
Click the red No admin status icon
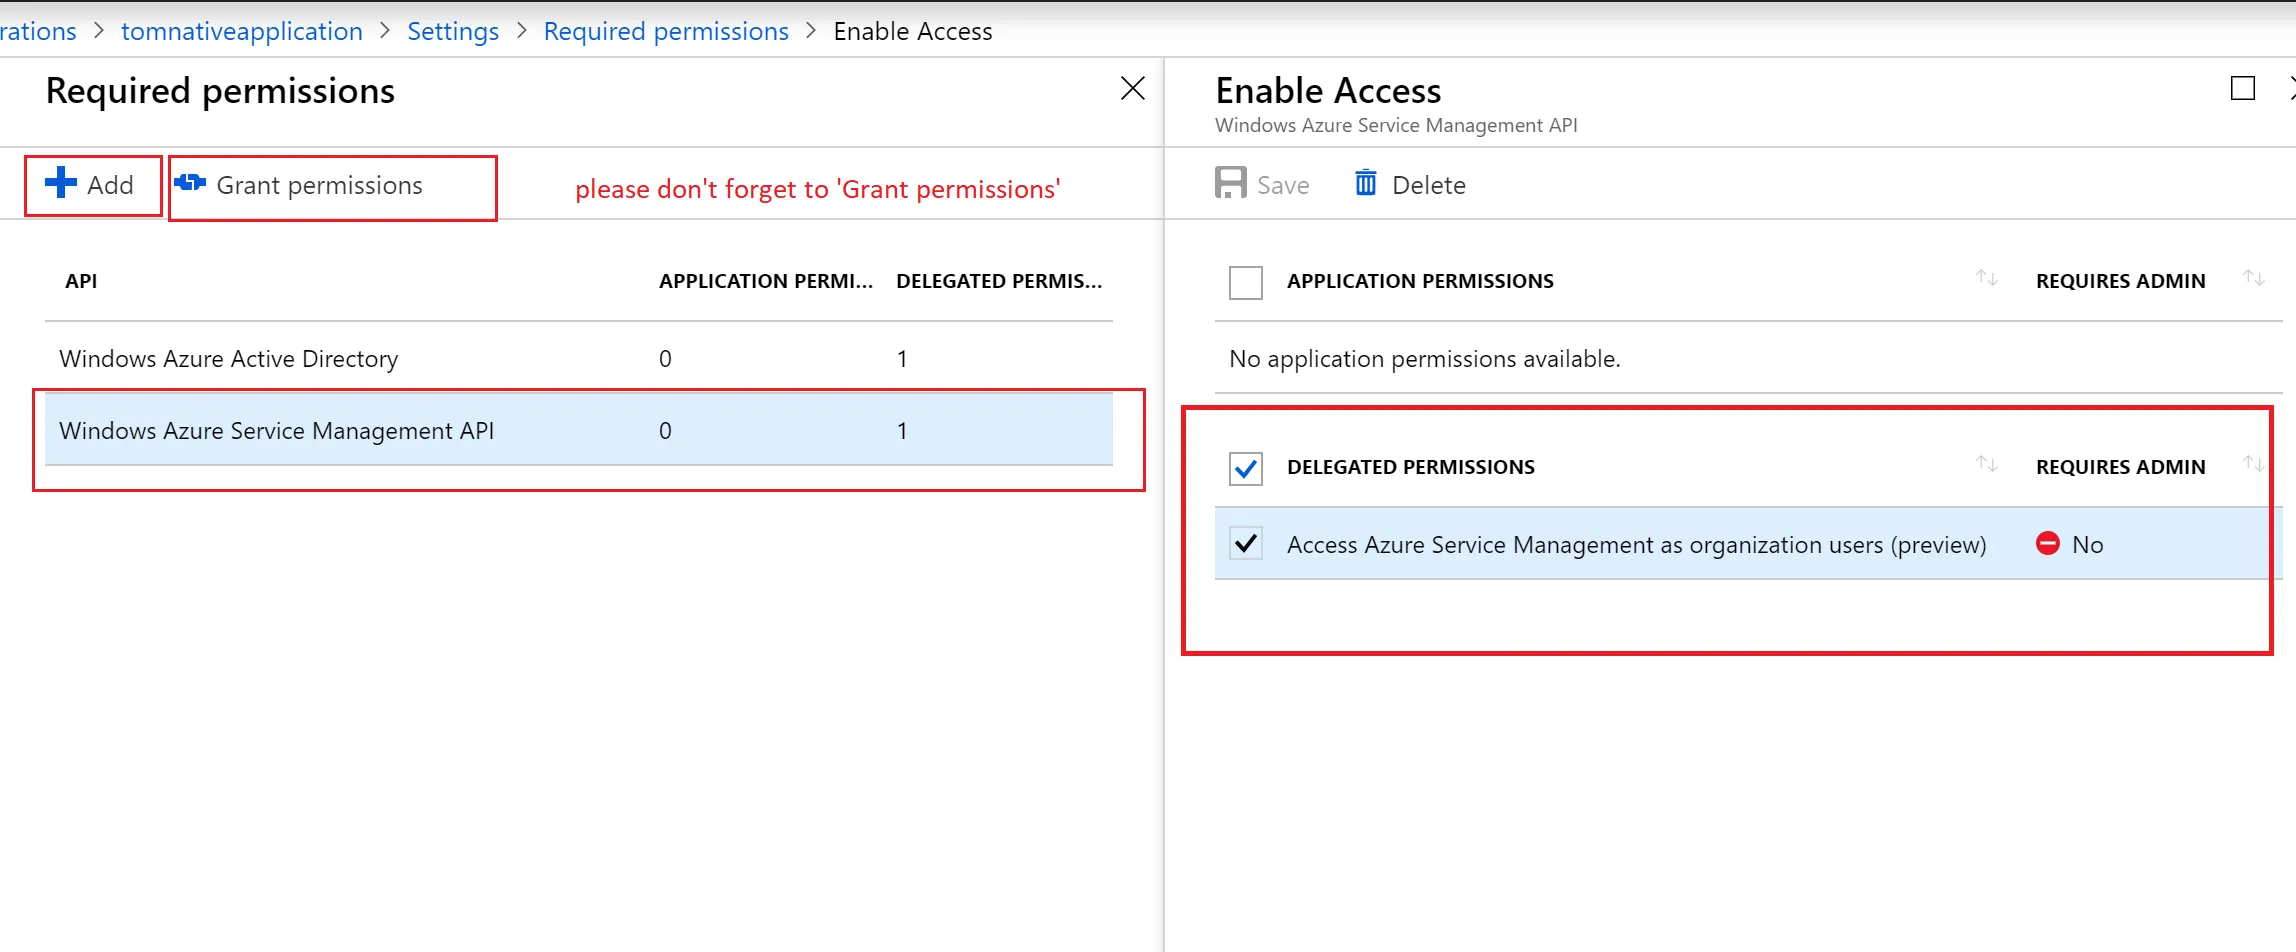pos(2048,544)
